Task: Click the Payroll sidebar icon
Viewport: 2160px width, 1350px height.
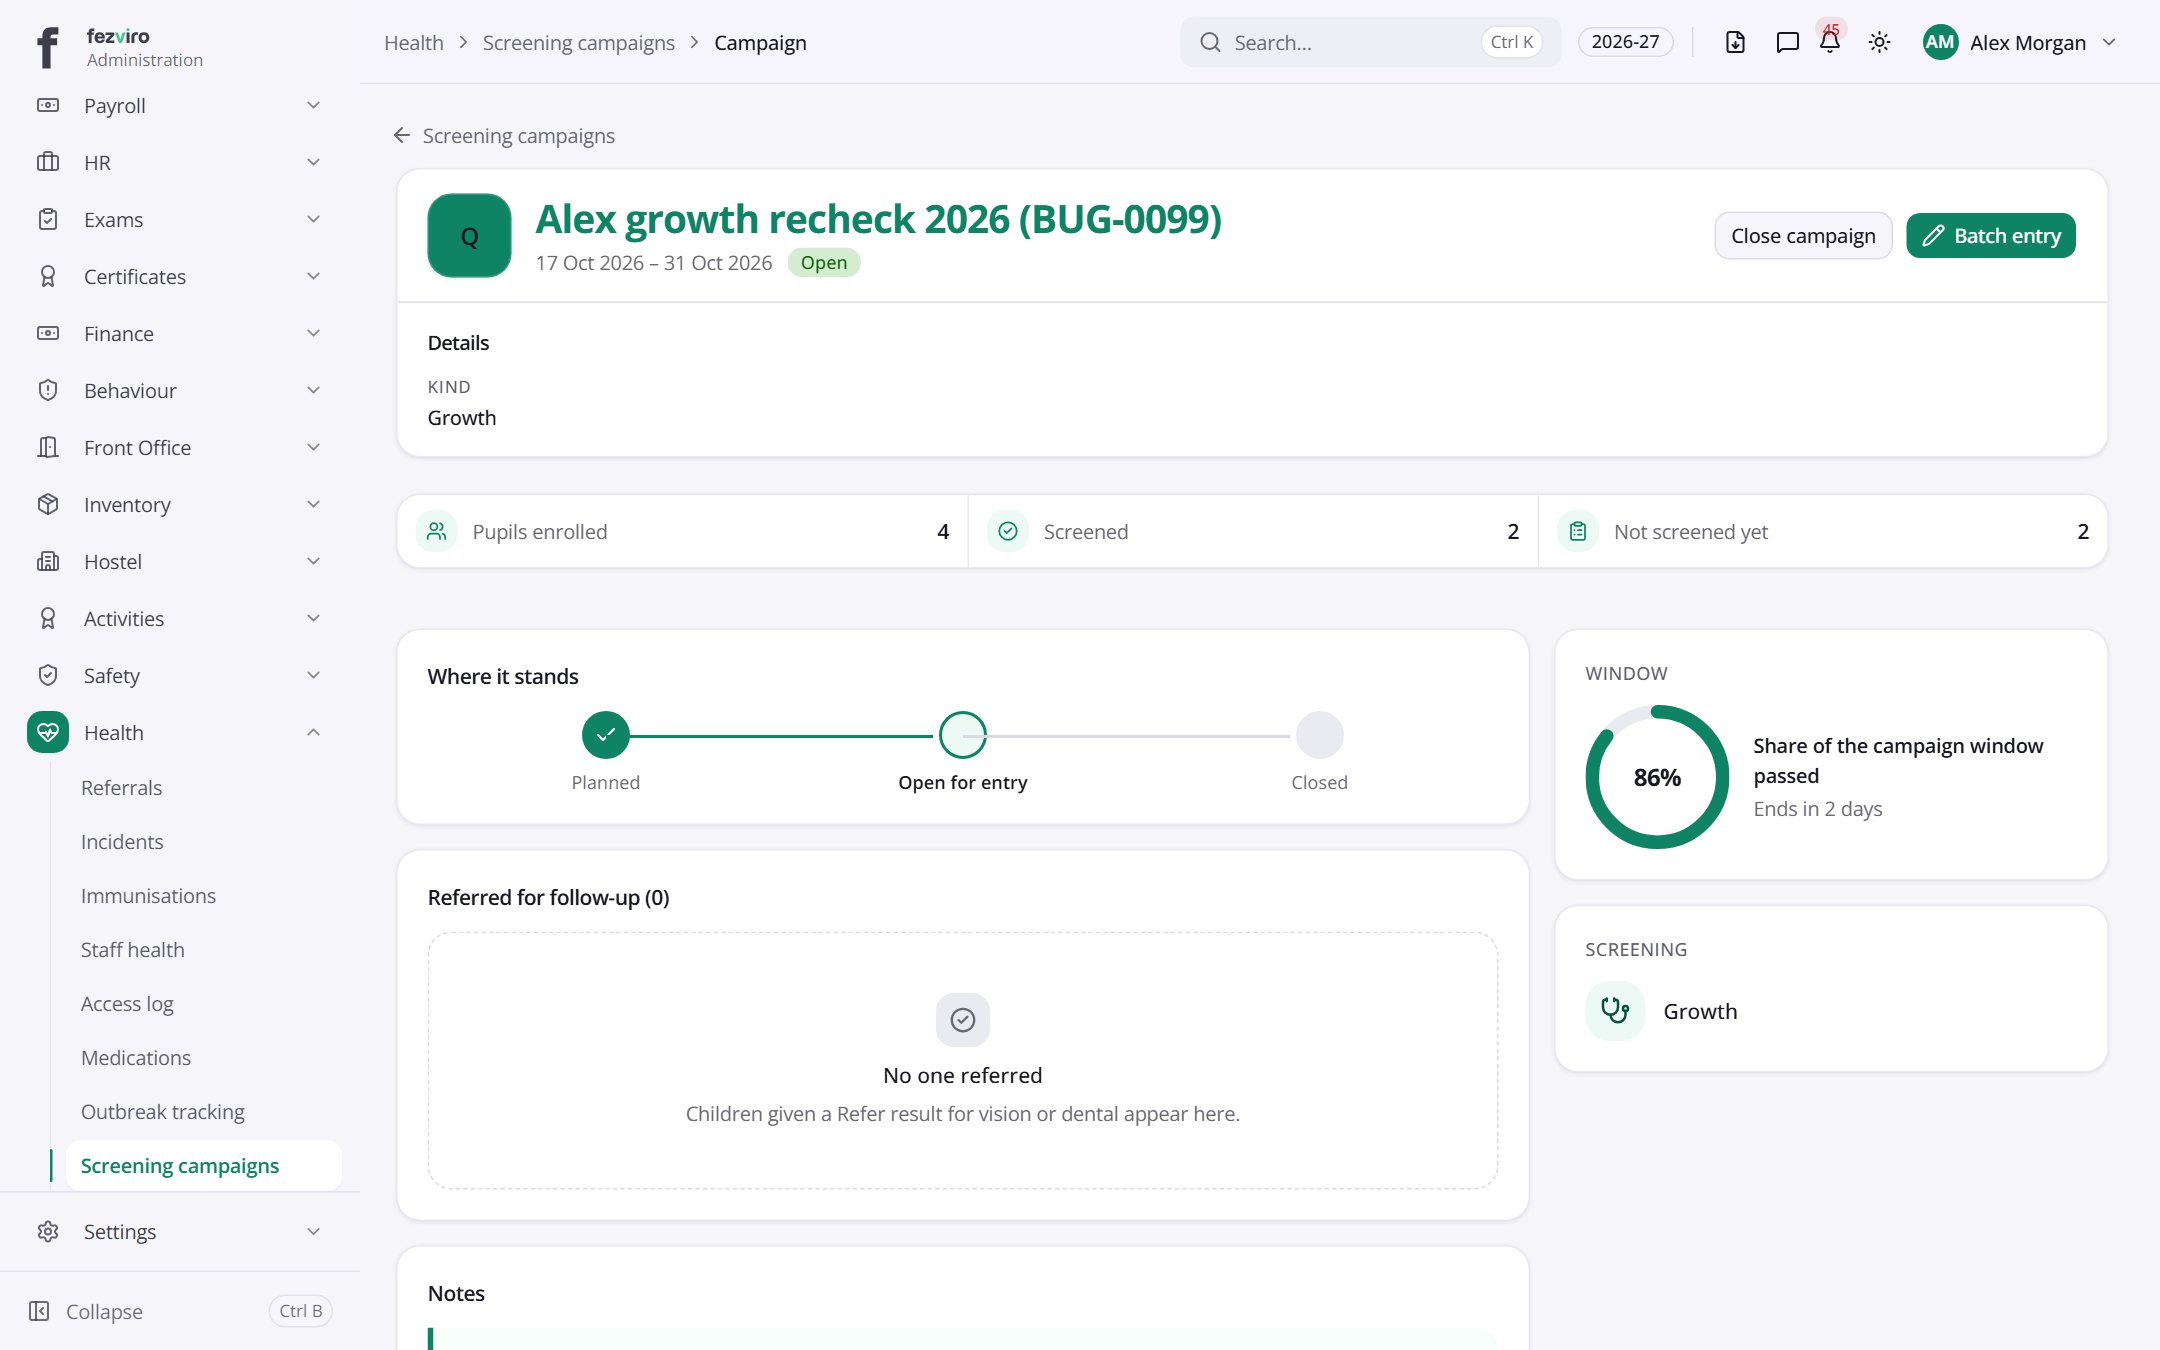Action: click(48, 105)
